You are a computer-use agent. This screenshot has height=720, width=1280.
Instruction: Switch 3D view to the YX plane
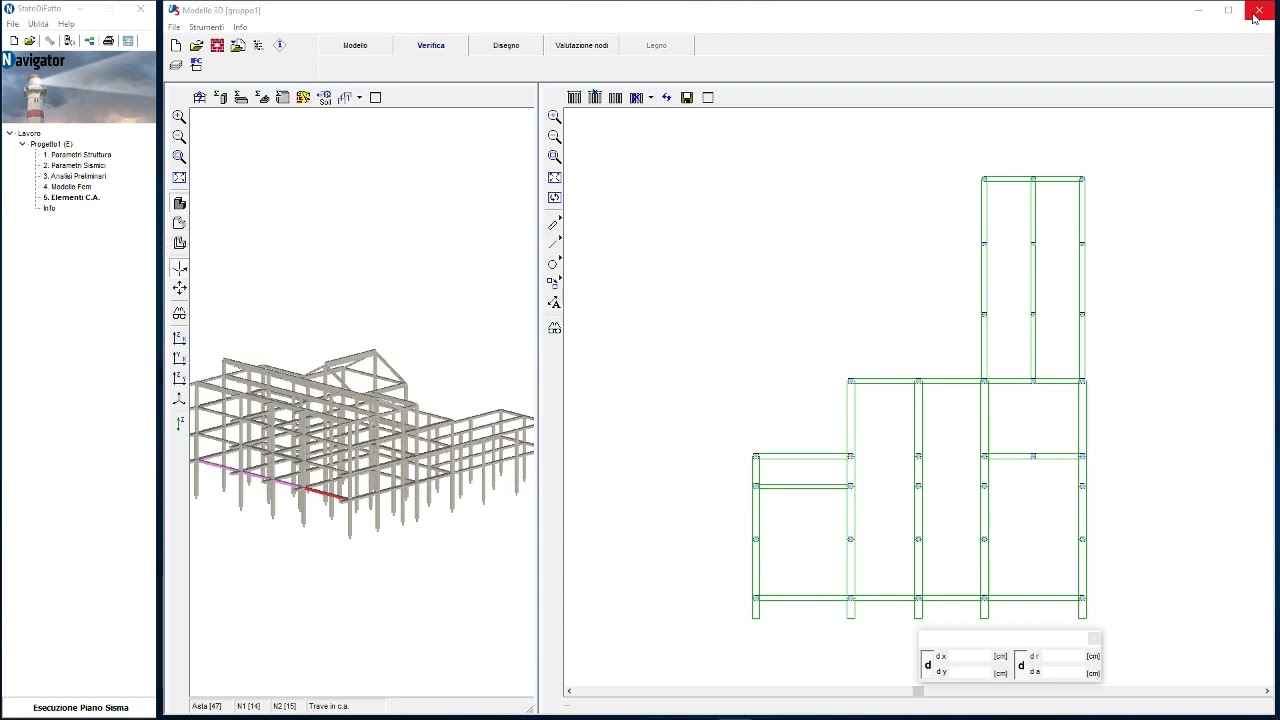click(179, 358)
